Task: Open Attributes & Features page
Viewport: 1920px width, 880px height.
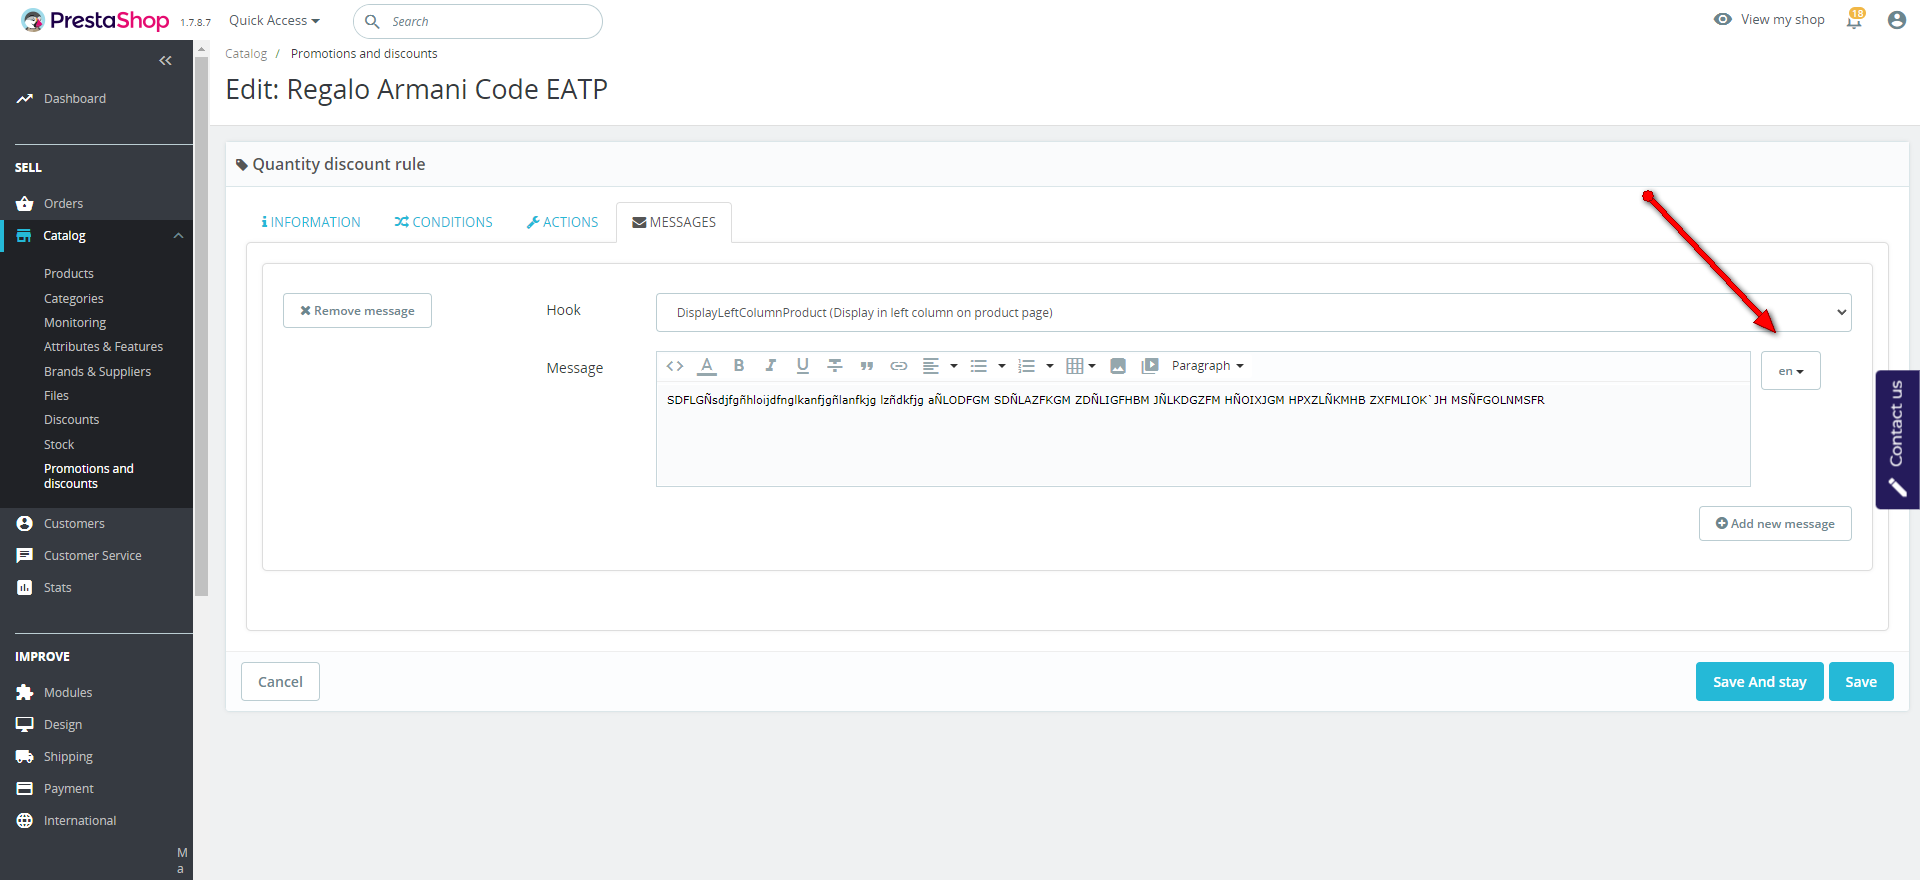Action: (103, 347)
